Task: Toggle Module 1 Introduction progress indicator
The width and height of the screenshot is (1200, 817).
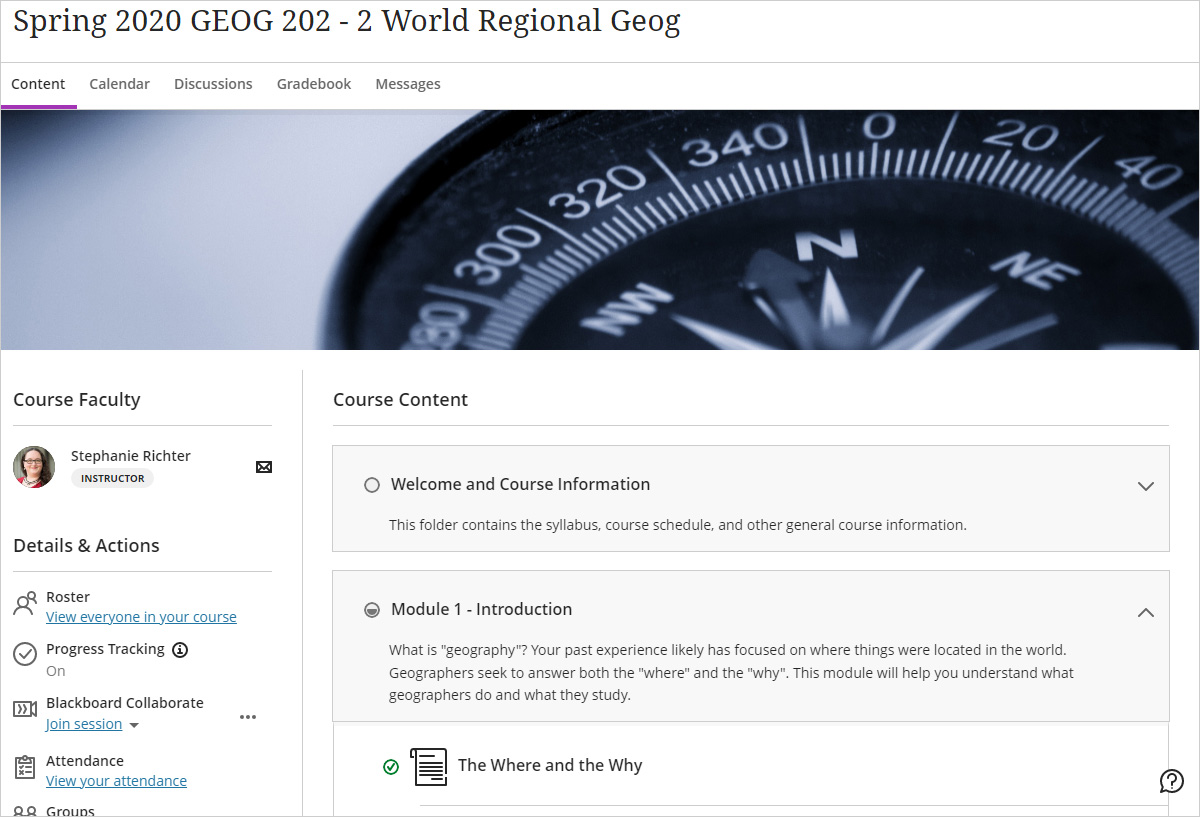Action: (x=372, y=610)
